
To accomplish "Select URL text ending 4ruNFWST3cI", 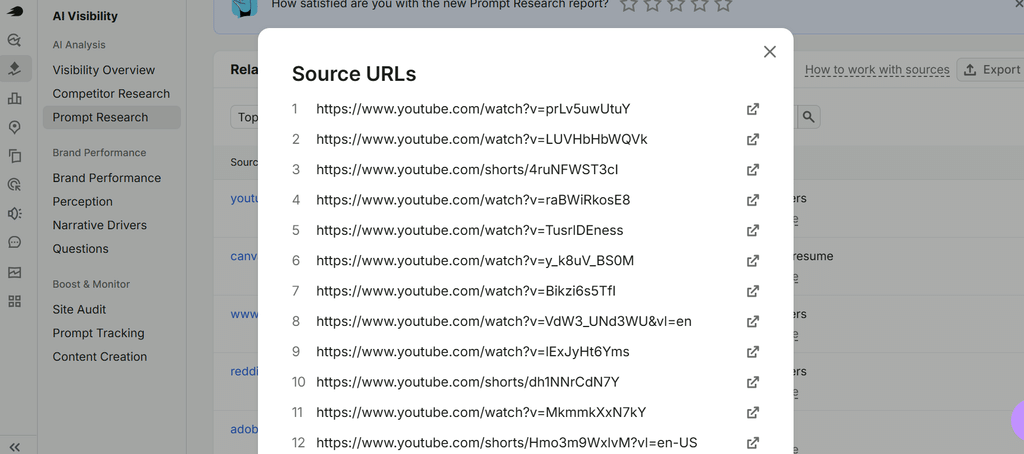I will point(467,170).
